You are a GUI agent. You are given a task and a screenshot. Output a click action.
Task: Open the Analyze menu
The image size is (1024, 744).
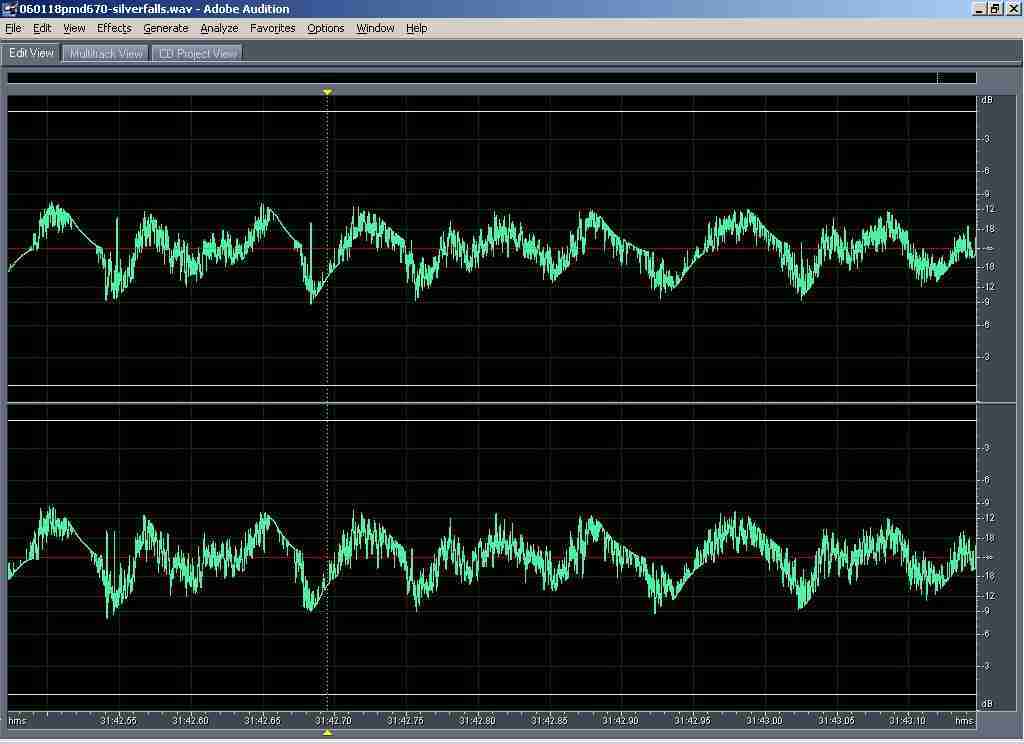(219, 28)
